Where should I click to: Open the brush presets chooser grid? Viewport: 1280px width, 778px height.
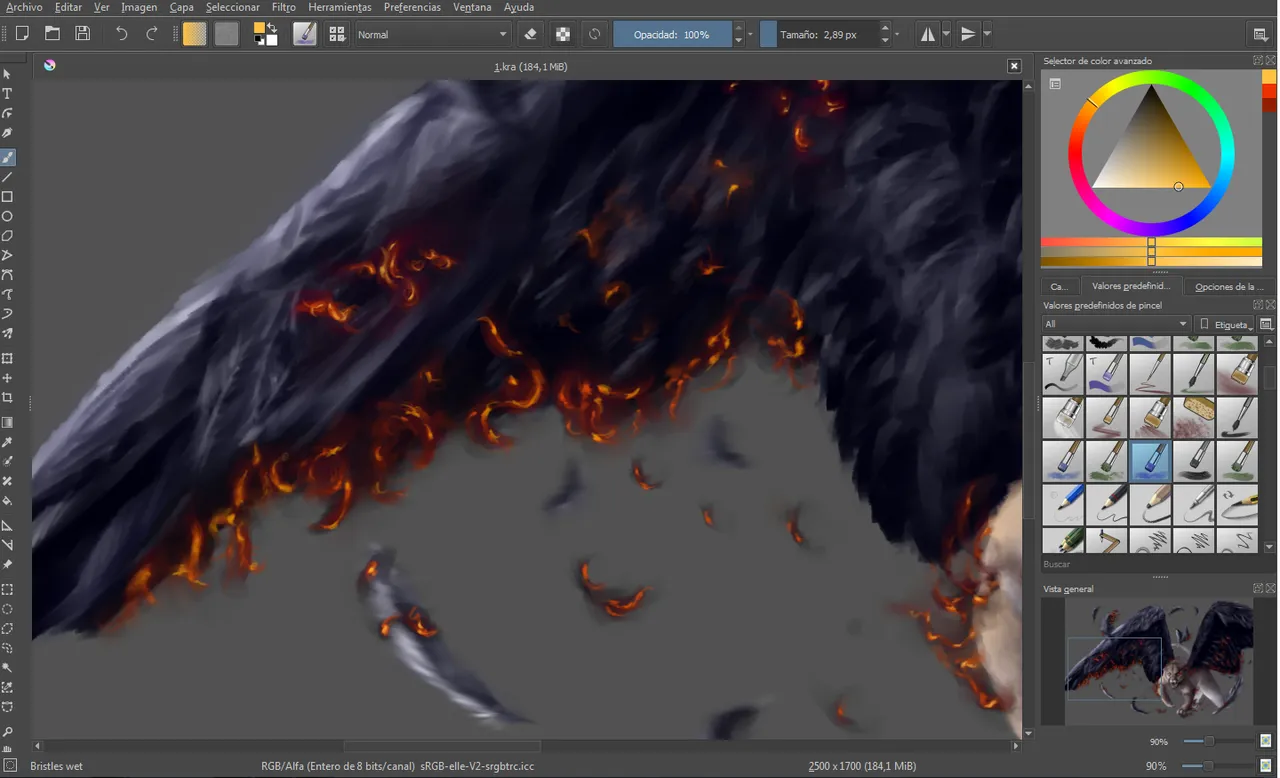click(x=337, y=34)
